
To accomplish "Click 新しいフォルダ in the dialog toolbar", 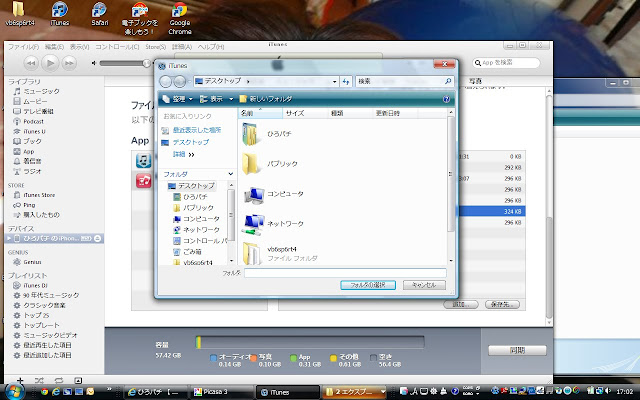I will point(266,99).
